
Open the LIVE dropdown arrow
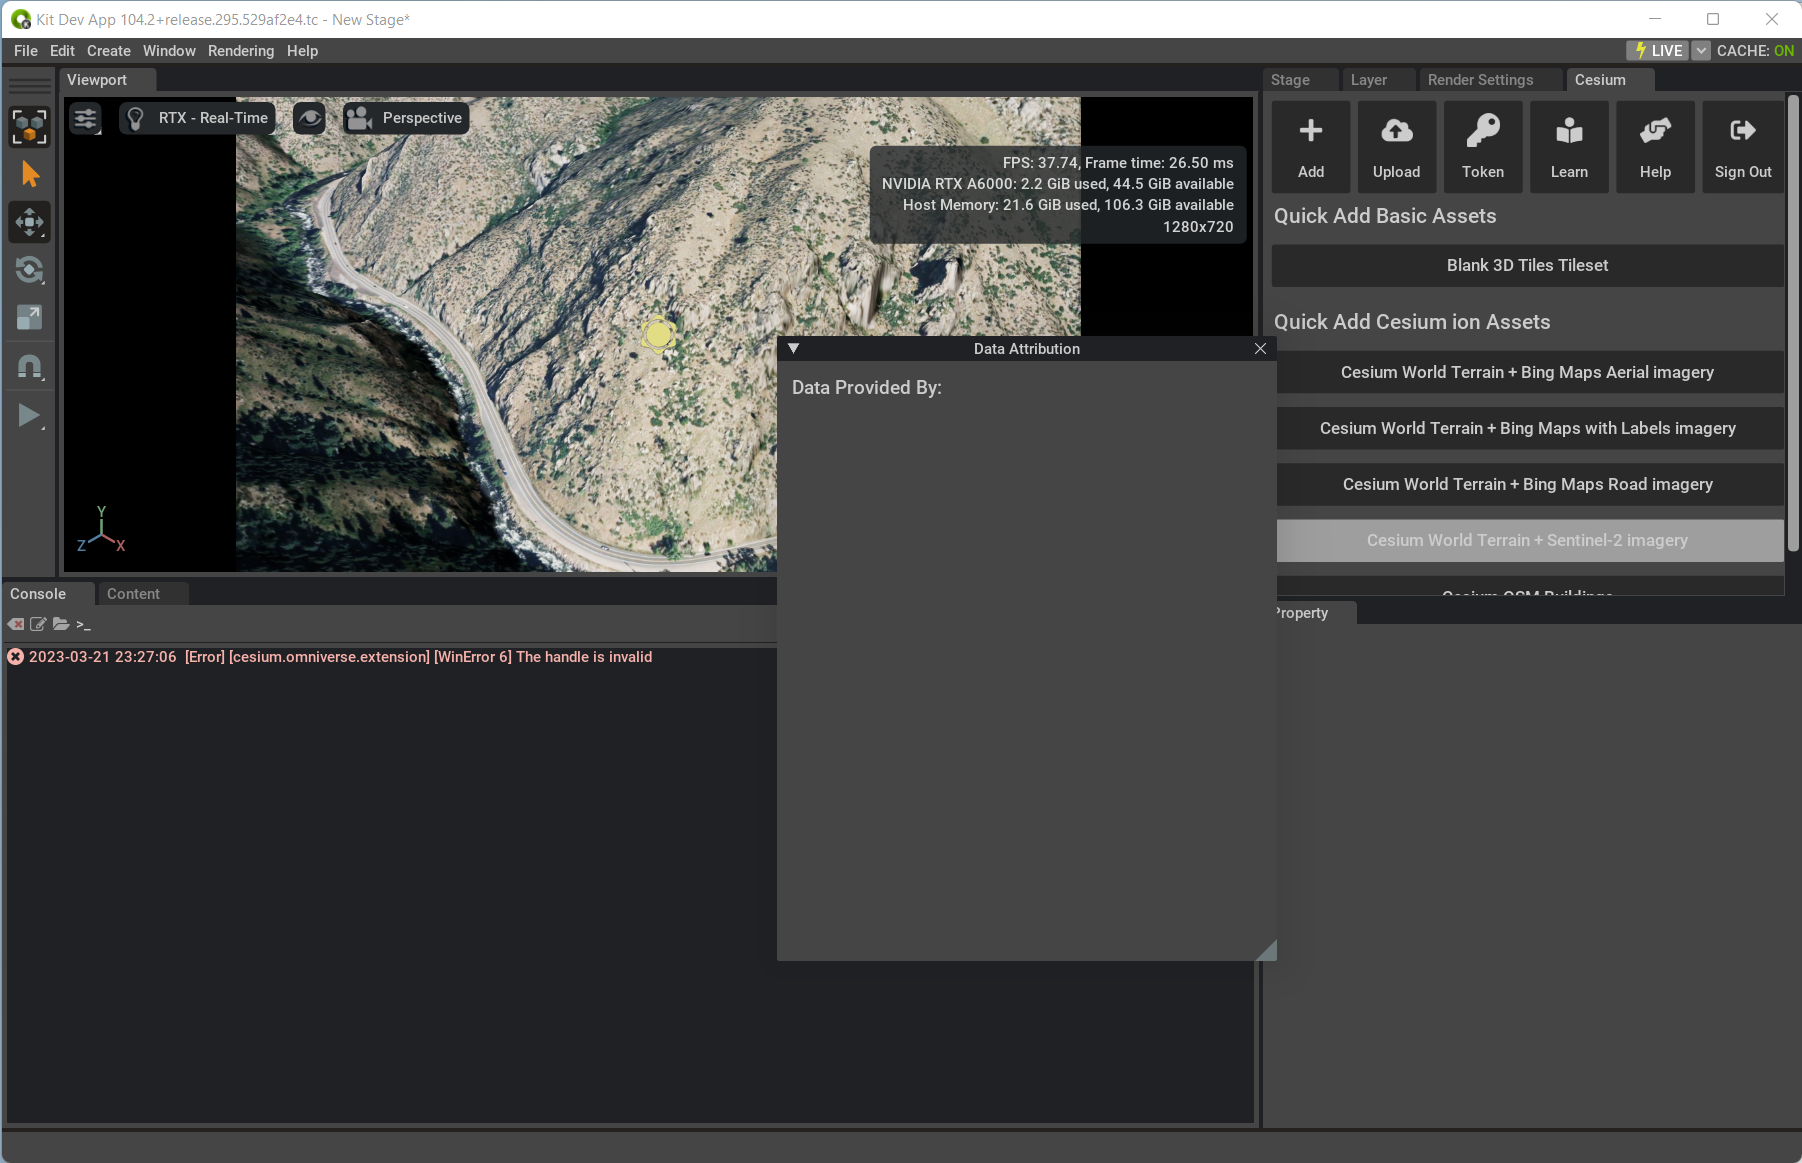click(1701, 51)
